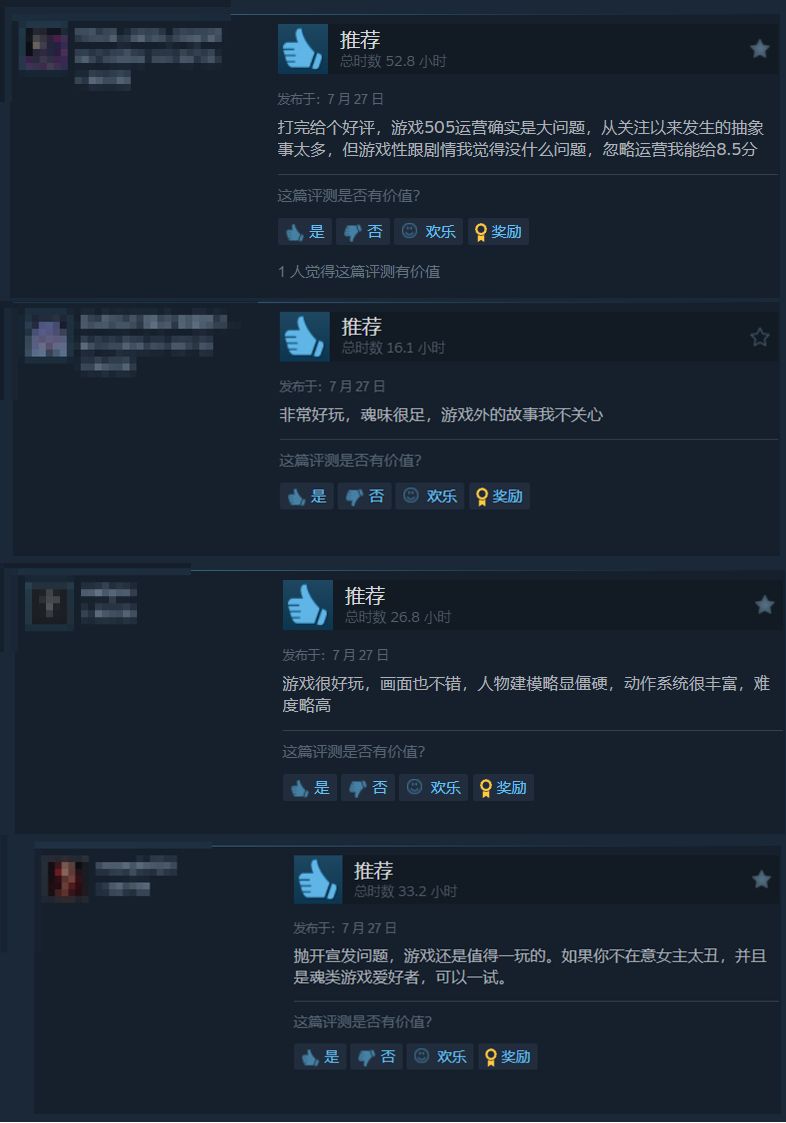Viewport: 786px width, 1123px height.
Task: Vote 是 on the 人物建模 review
Action: click(310, 788)
